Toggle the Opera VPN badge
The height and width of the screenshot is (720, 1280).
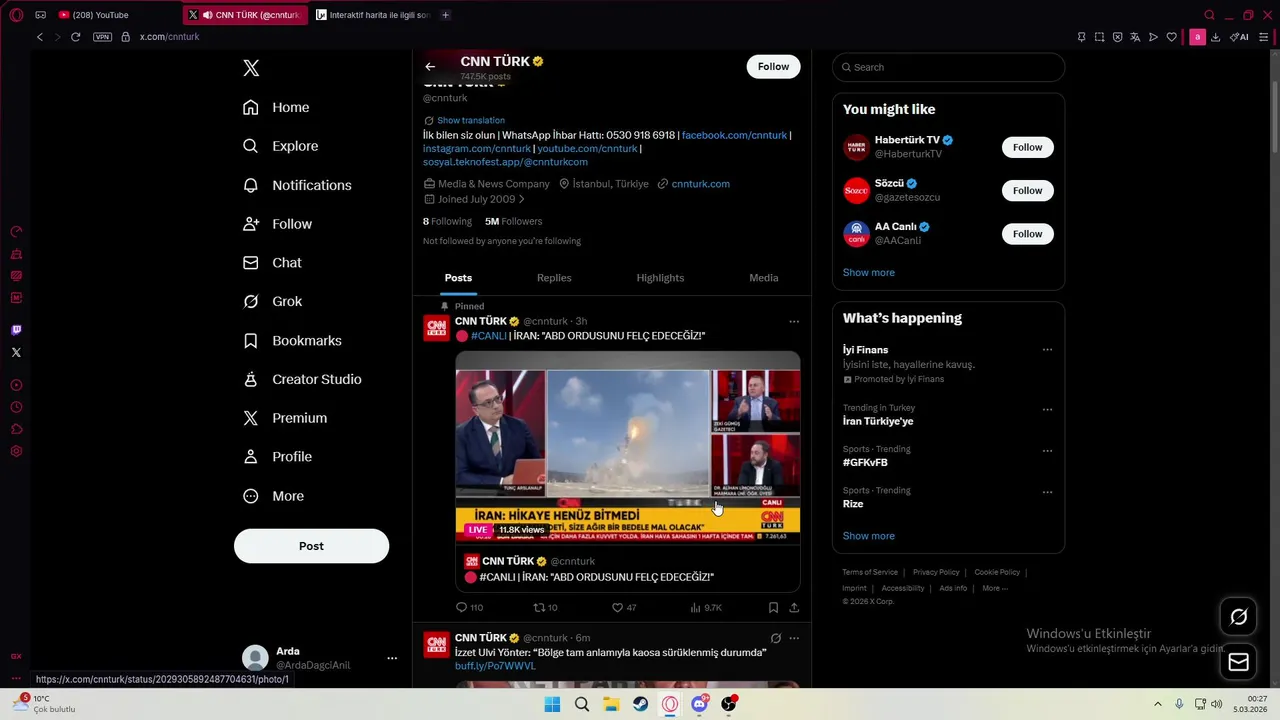(102, 37)
